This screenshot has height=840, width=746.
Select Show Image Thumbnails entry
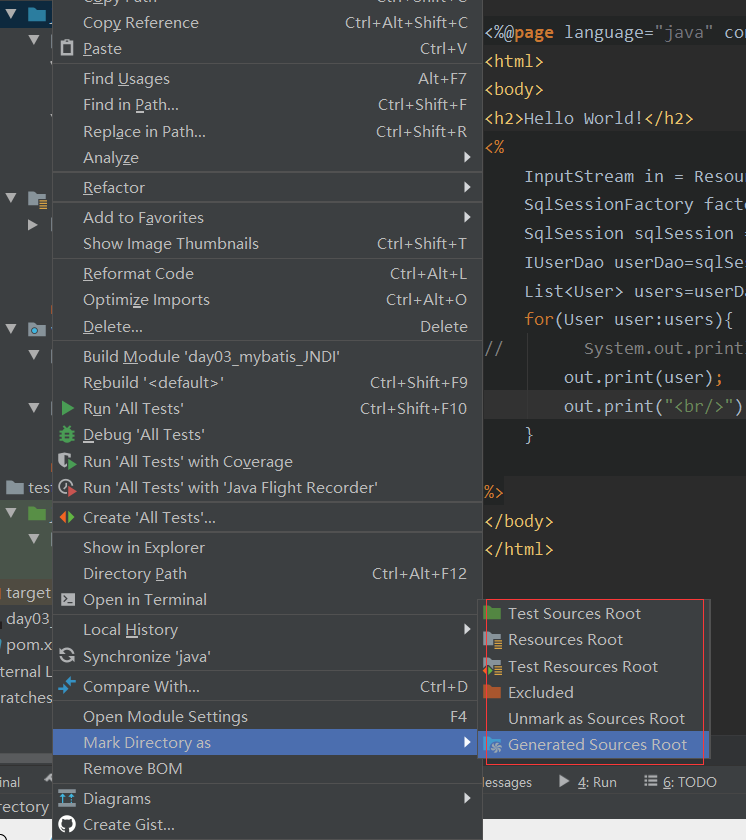click(268, 244)
